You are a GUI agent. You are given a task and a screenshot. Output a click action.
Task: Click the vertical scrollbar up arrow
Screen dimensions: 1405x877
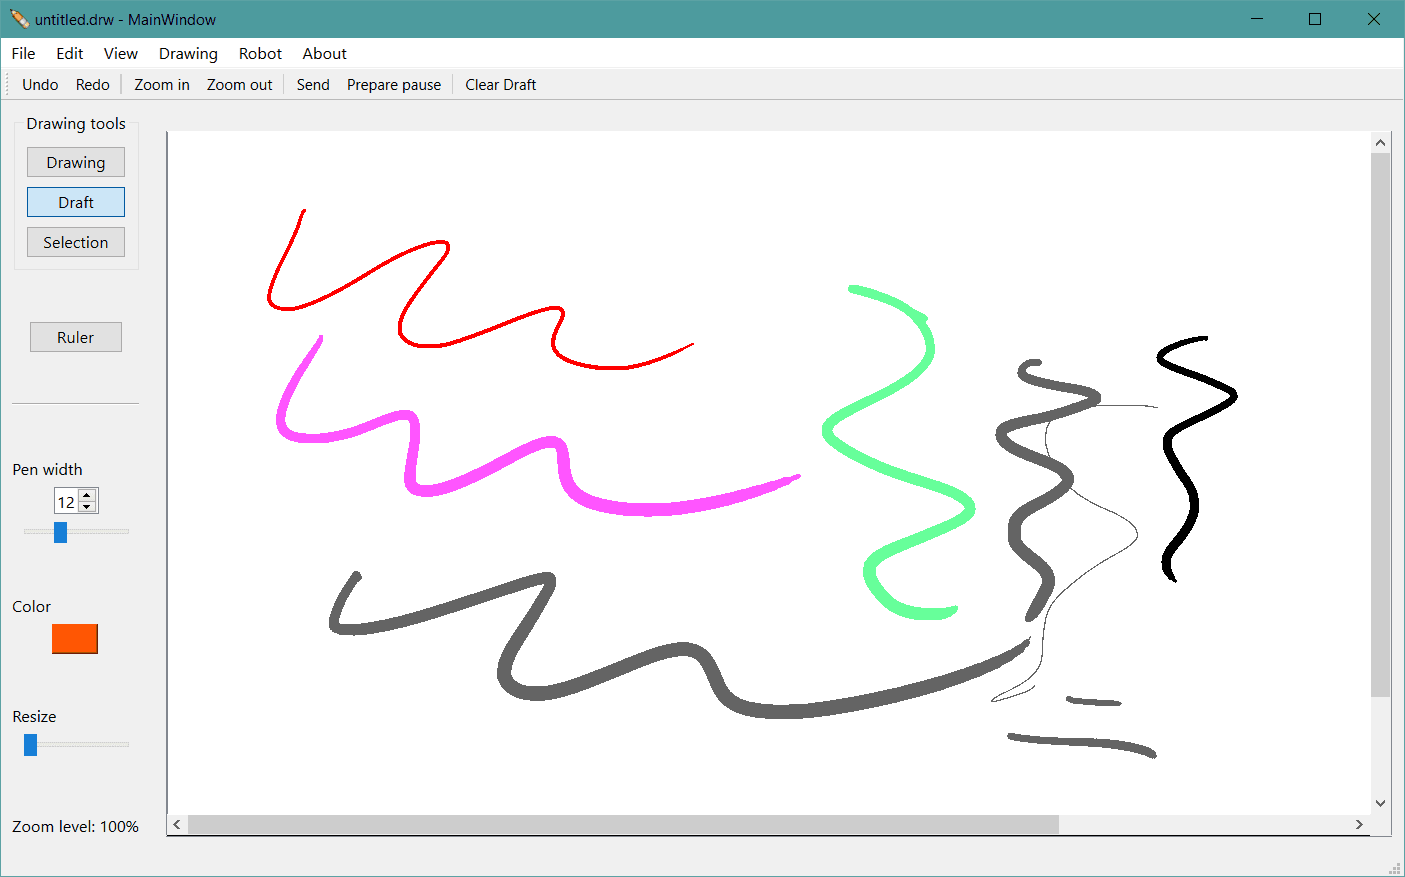pyautogui.click(x=1381, y=143)
